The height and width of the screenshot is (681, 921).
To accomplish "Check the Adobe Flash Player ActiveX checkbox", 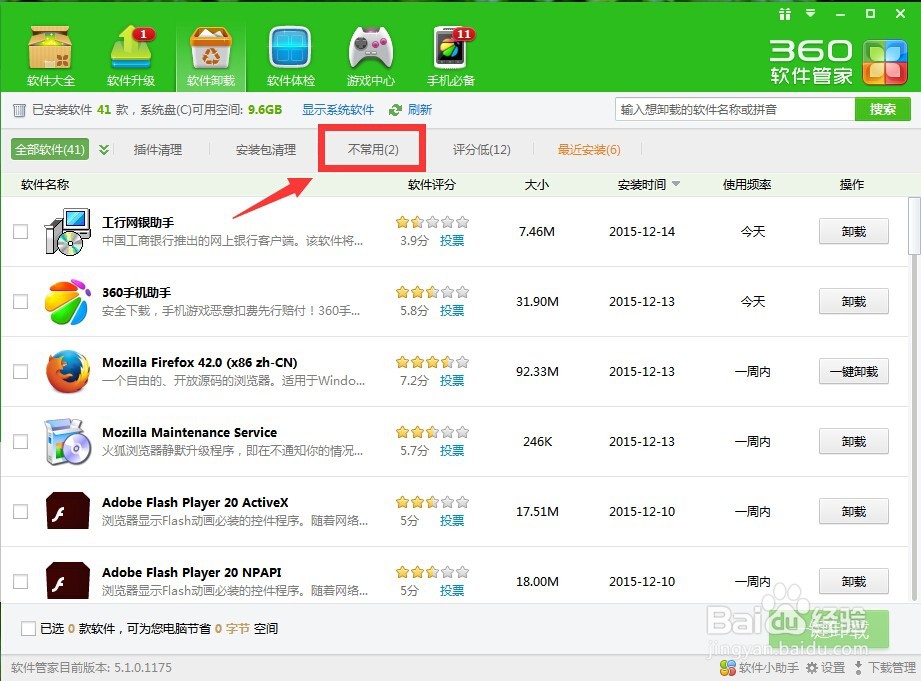I will point(21,511).
